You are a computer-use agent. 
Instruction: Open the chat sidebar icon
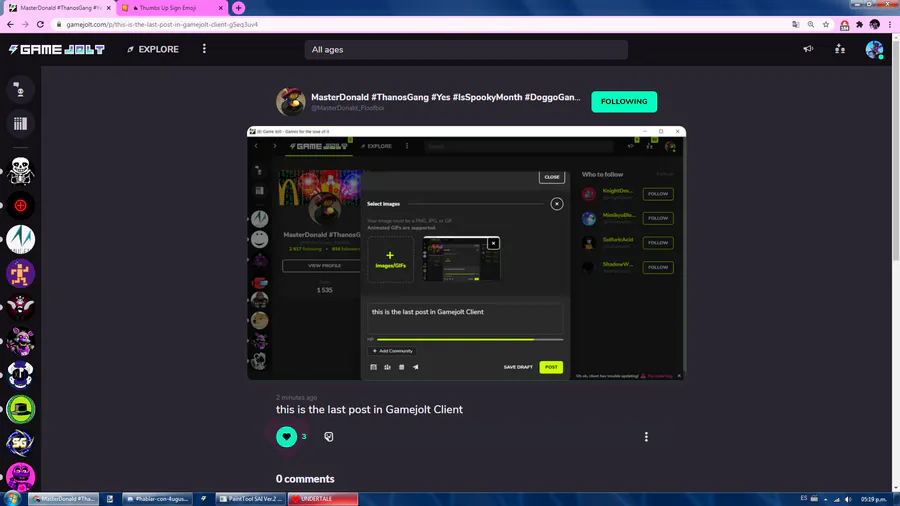click(x=20, y=89)
